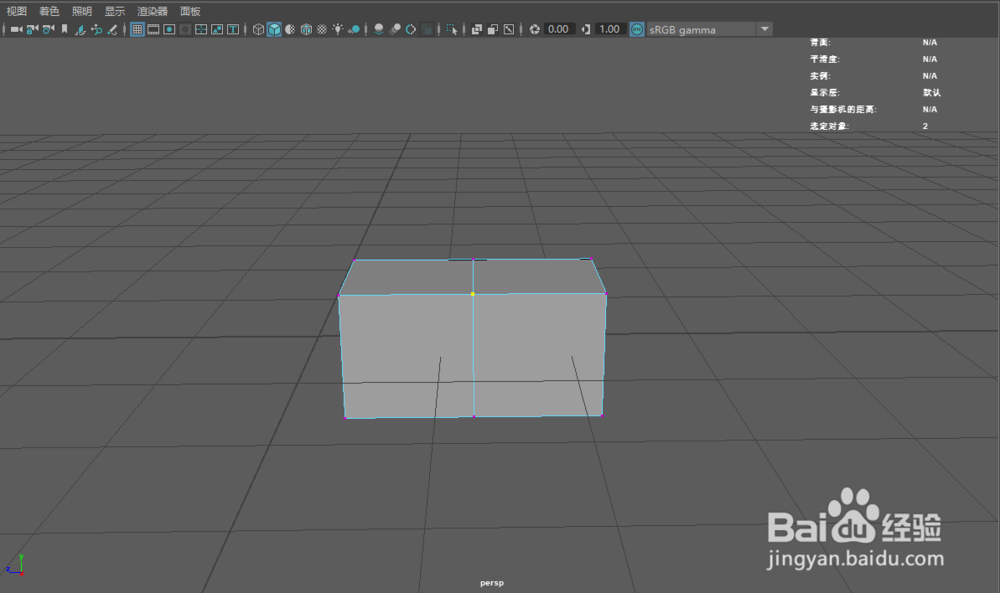Click Screen Space Ambient Occlusion icon
Viewport: 1000px width, 593px height.
pyautogui.click(x=379, y=29)
